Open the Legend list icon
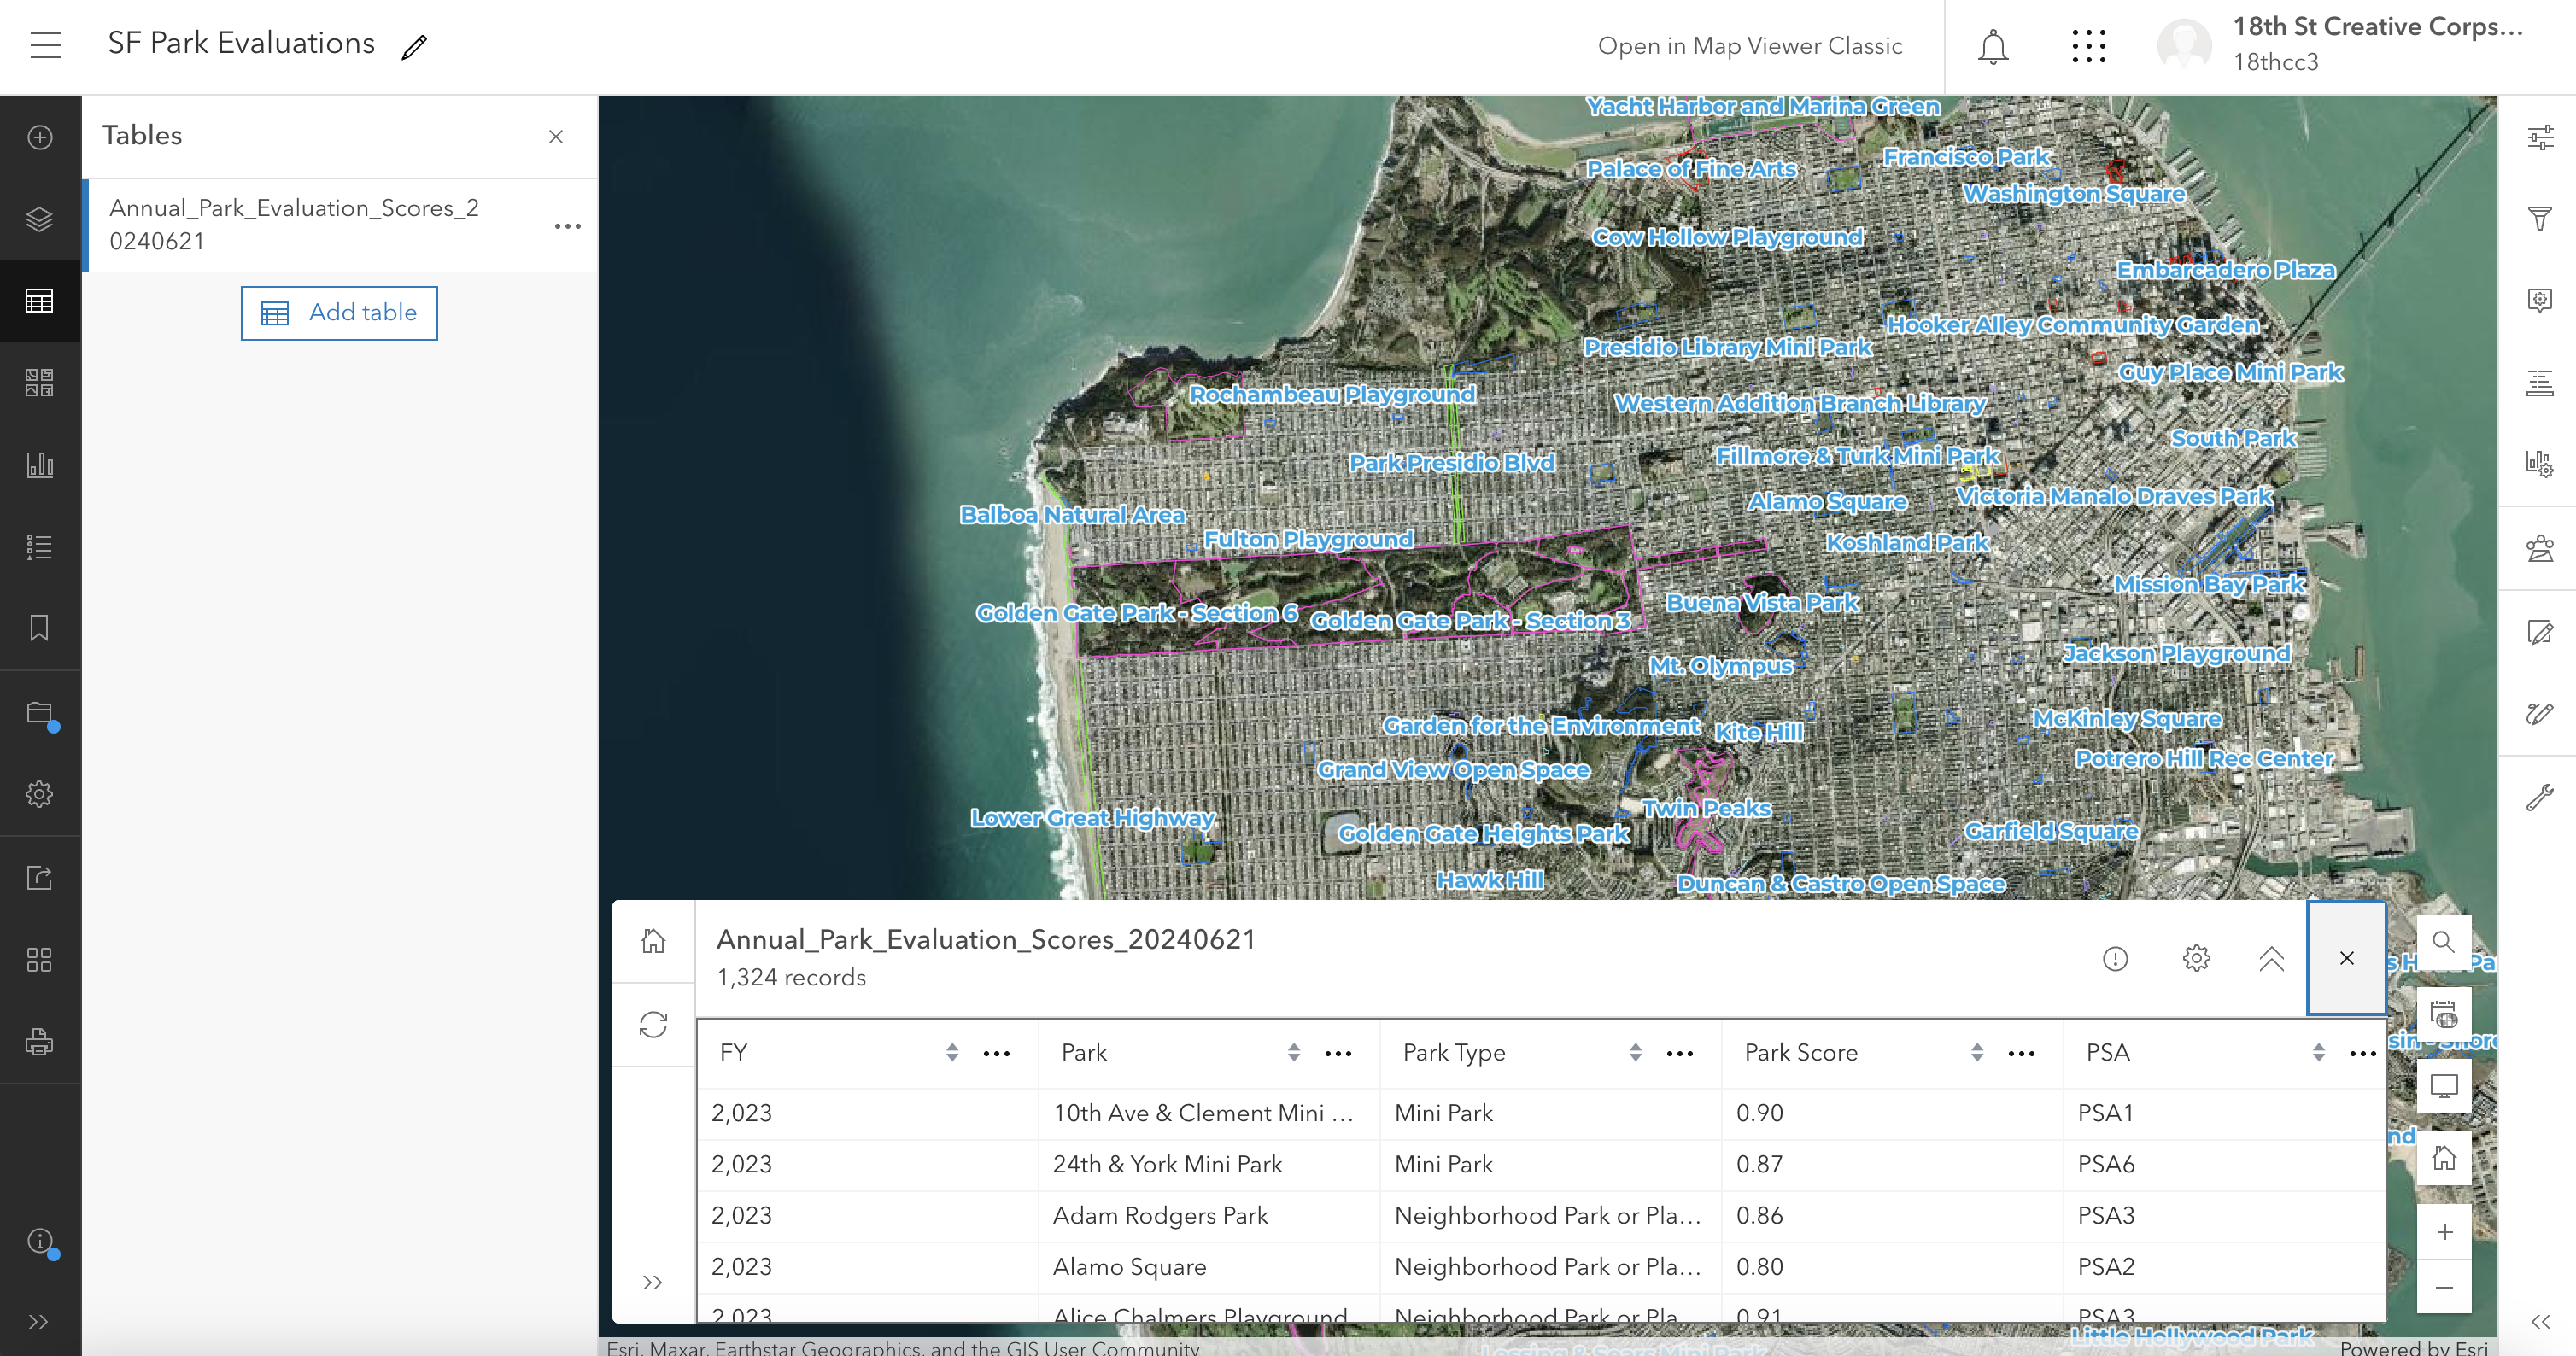 (39, 547)
